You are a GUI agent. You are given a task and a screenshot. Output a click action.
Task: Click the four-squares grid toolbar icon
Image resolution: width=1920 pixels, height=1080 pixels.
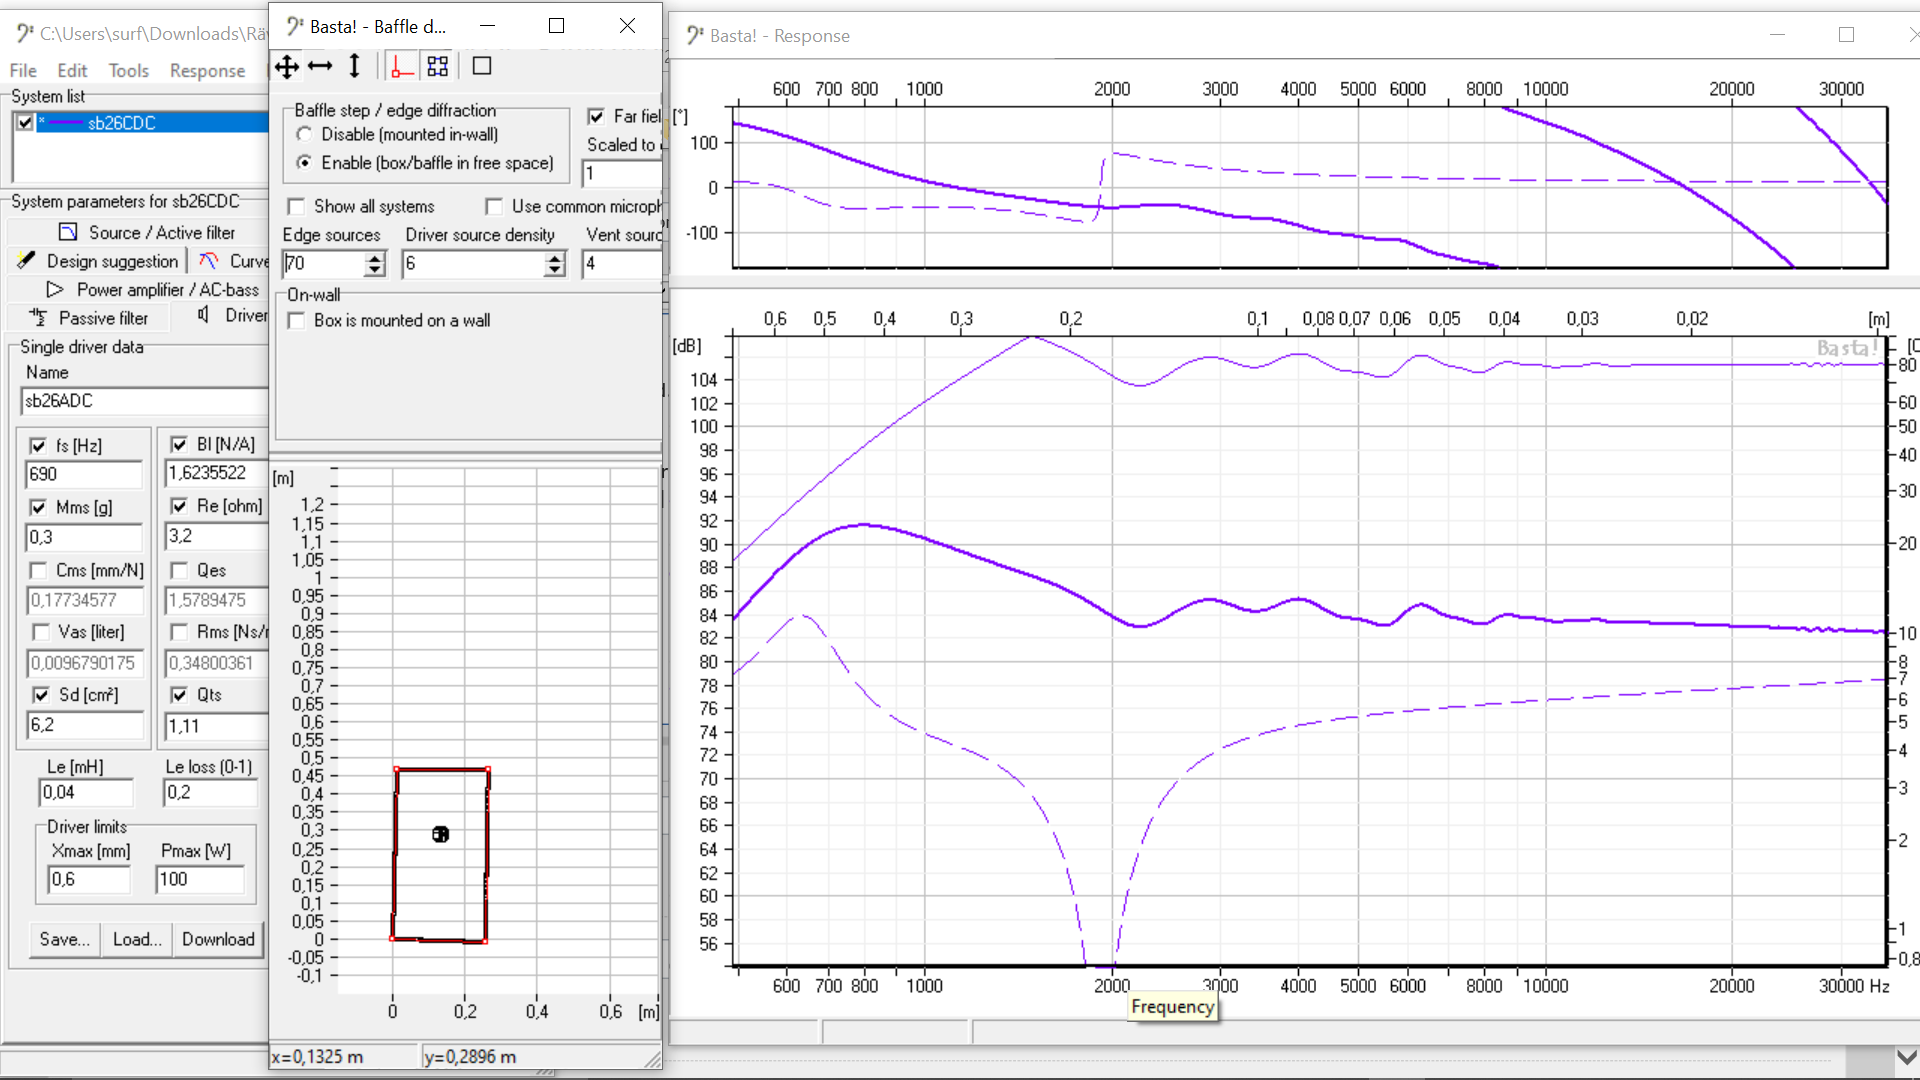(x=438, y=67)
